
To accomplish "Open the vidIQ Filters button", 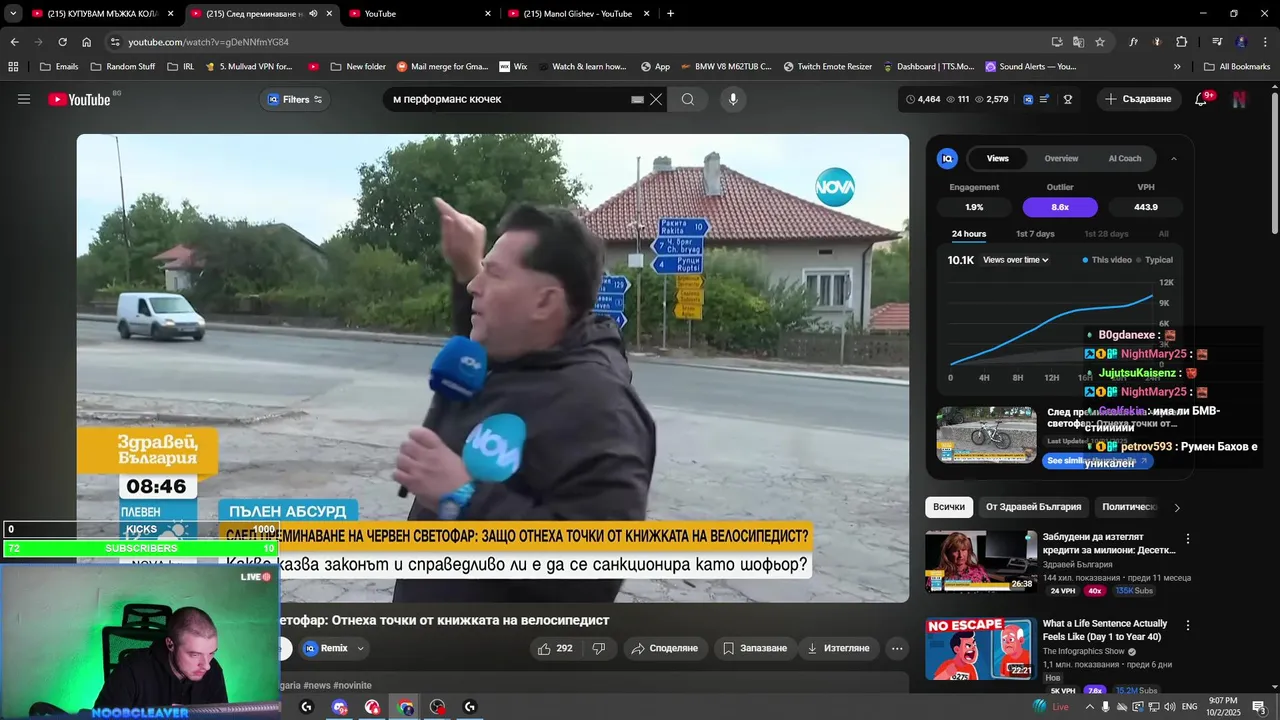I will [294, 99].
